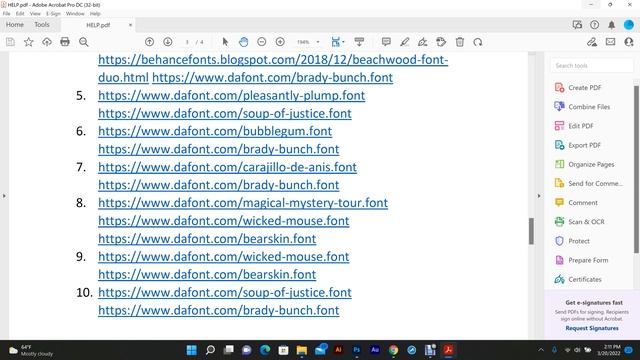Viewport: 640px width, 360px height.
Task: Add a sticky note comment
Action: (x=386, y=42)
